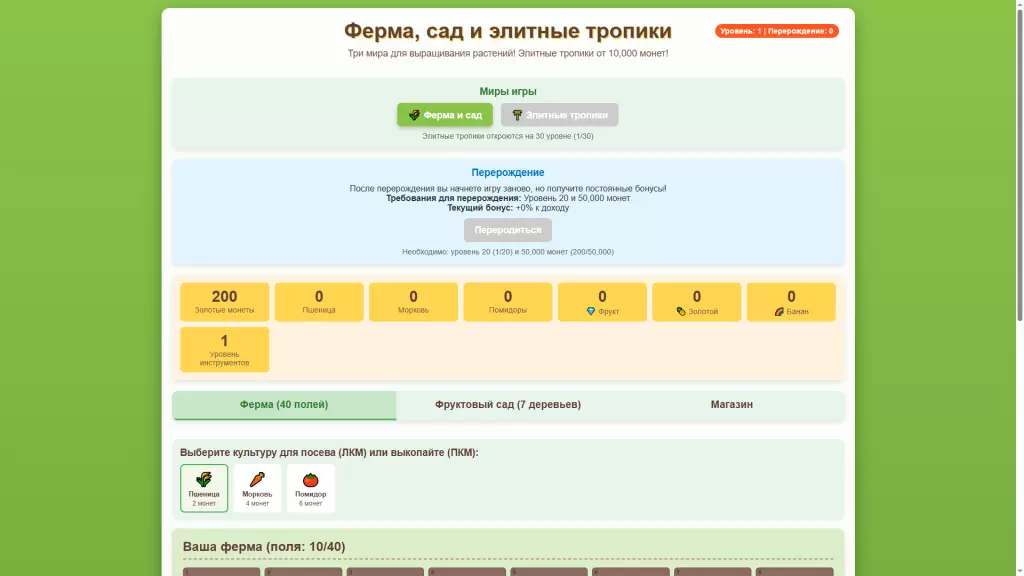Click the Уровень инструментов stat tile
The width and height of the screenshot is (1024, 576).
tap(225, 349)
